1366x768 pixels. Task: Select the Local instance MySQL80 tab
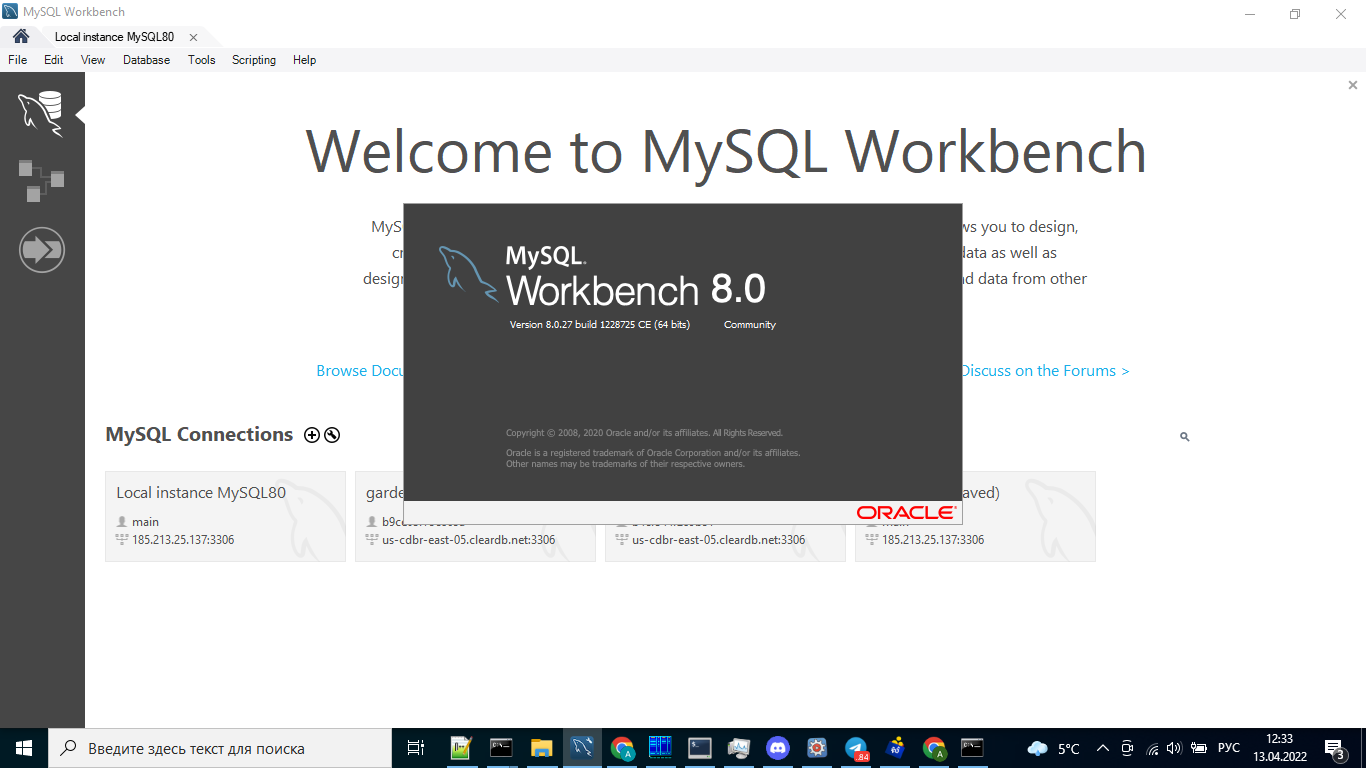click(x=114, y=37)
